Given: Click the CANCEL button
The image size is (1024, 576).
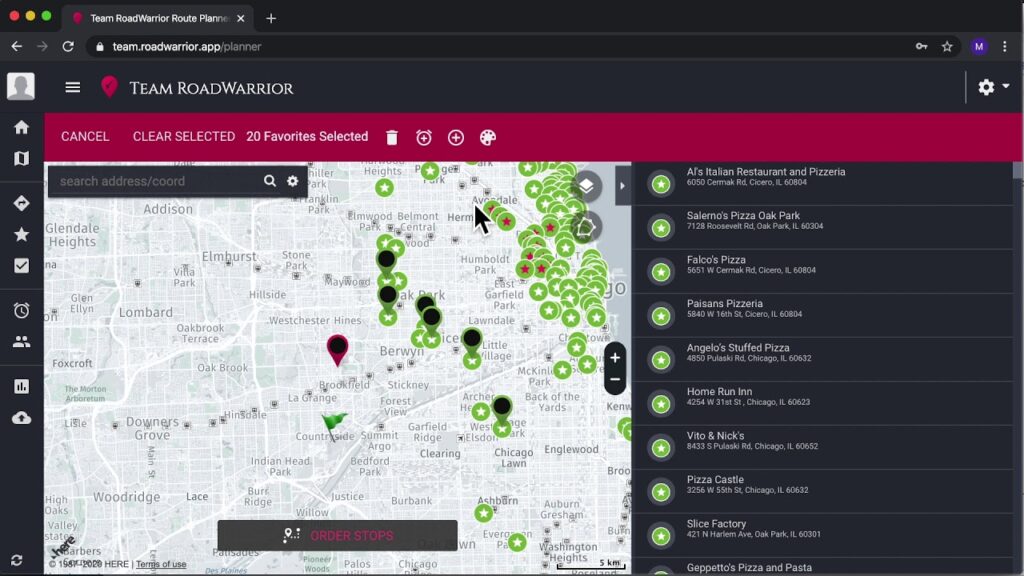Looking at the screenshot, I should [x=86, y=136].
